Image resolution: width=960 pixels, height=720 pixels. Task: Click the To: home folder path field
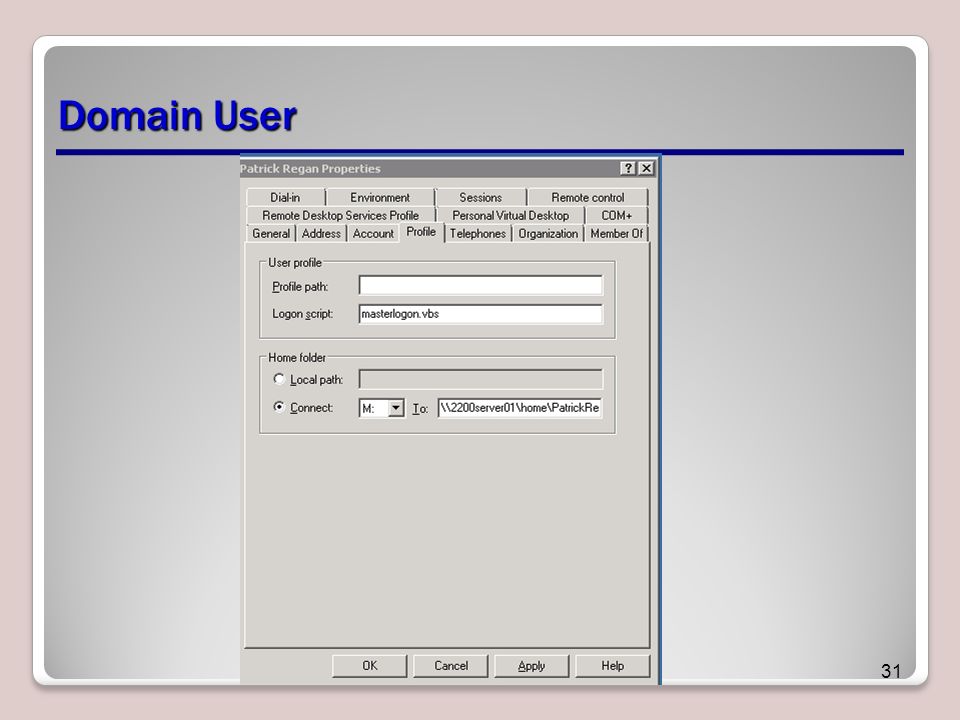(520, 408)
